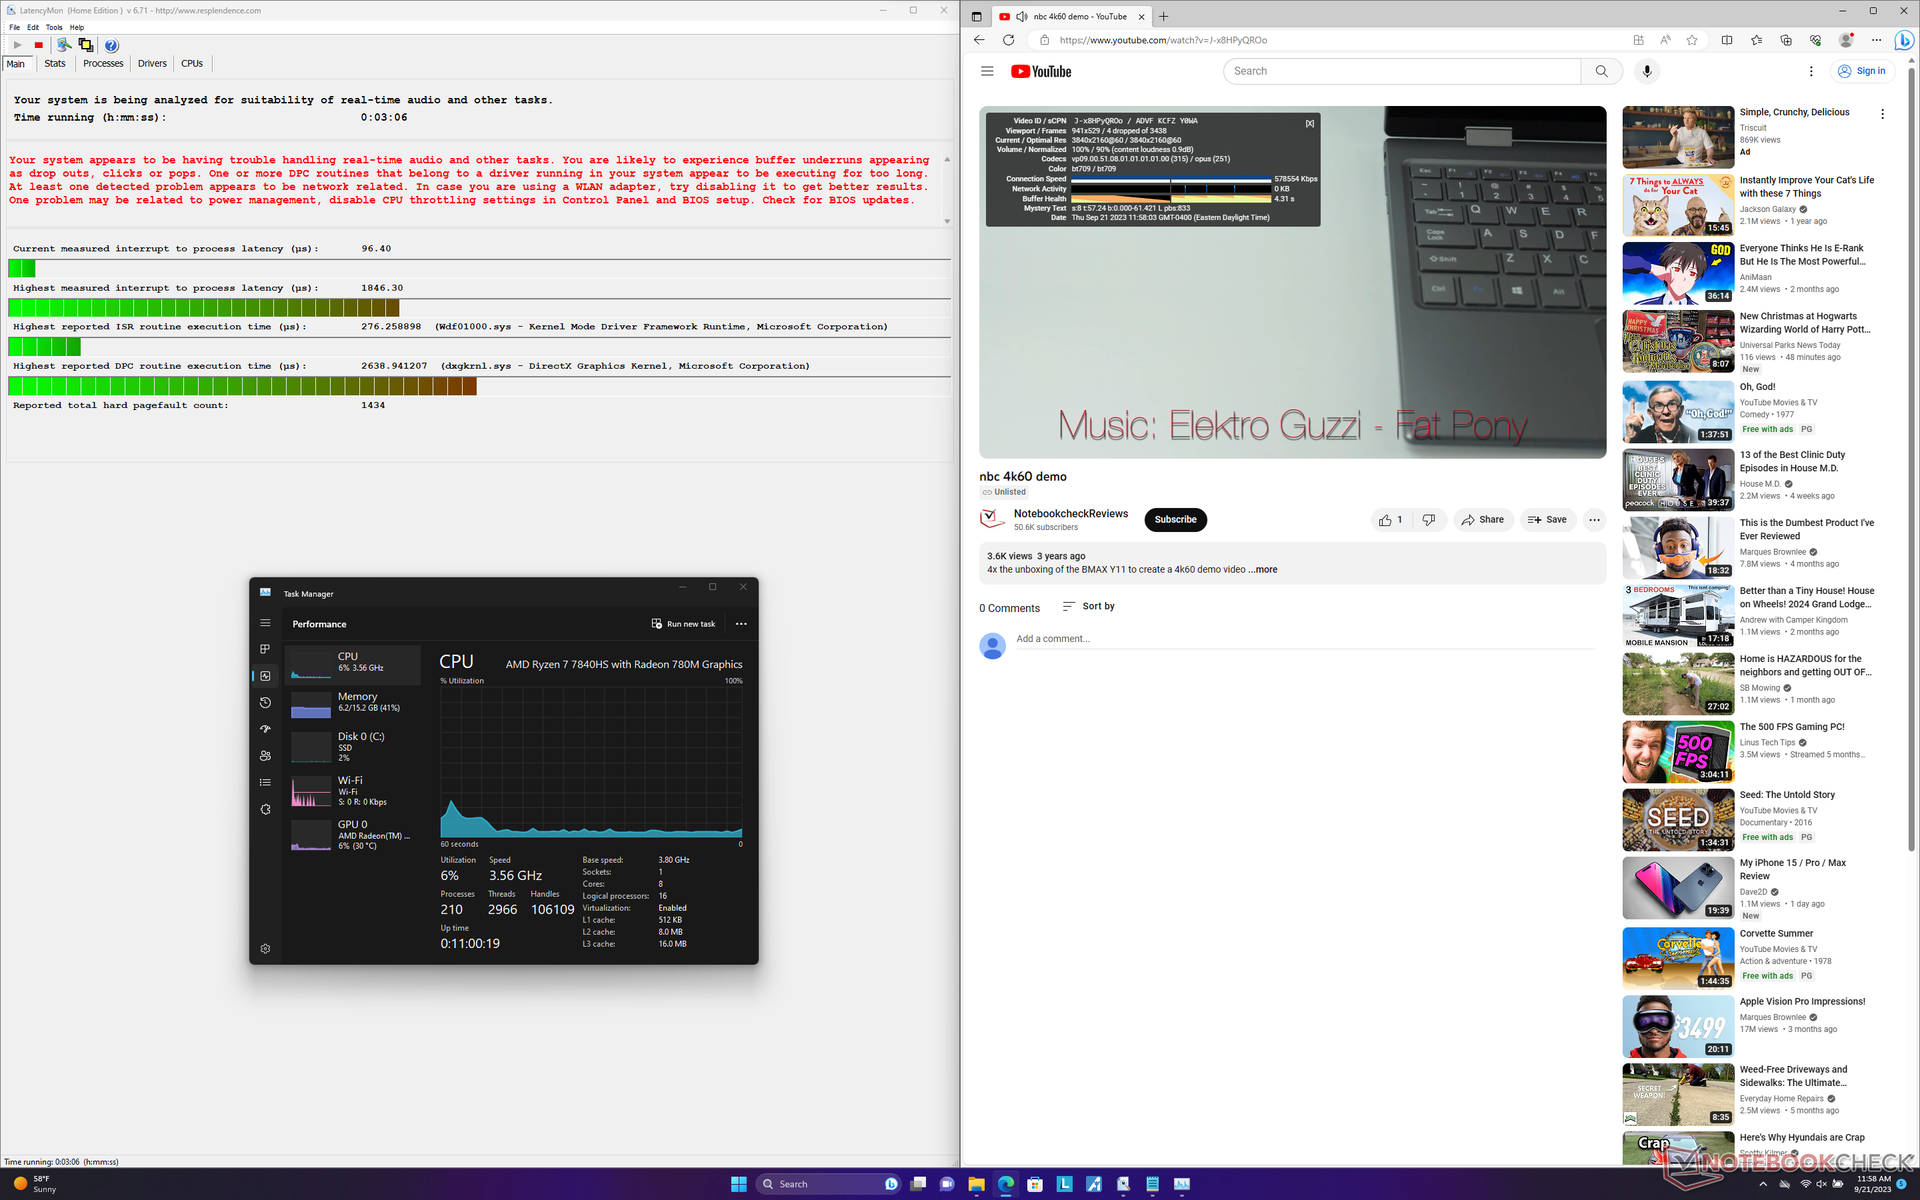Click Run new task in Task Manager
The width and height of the screenshot is (1920, 1200).
pos(684,624)
